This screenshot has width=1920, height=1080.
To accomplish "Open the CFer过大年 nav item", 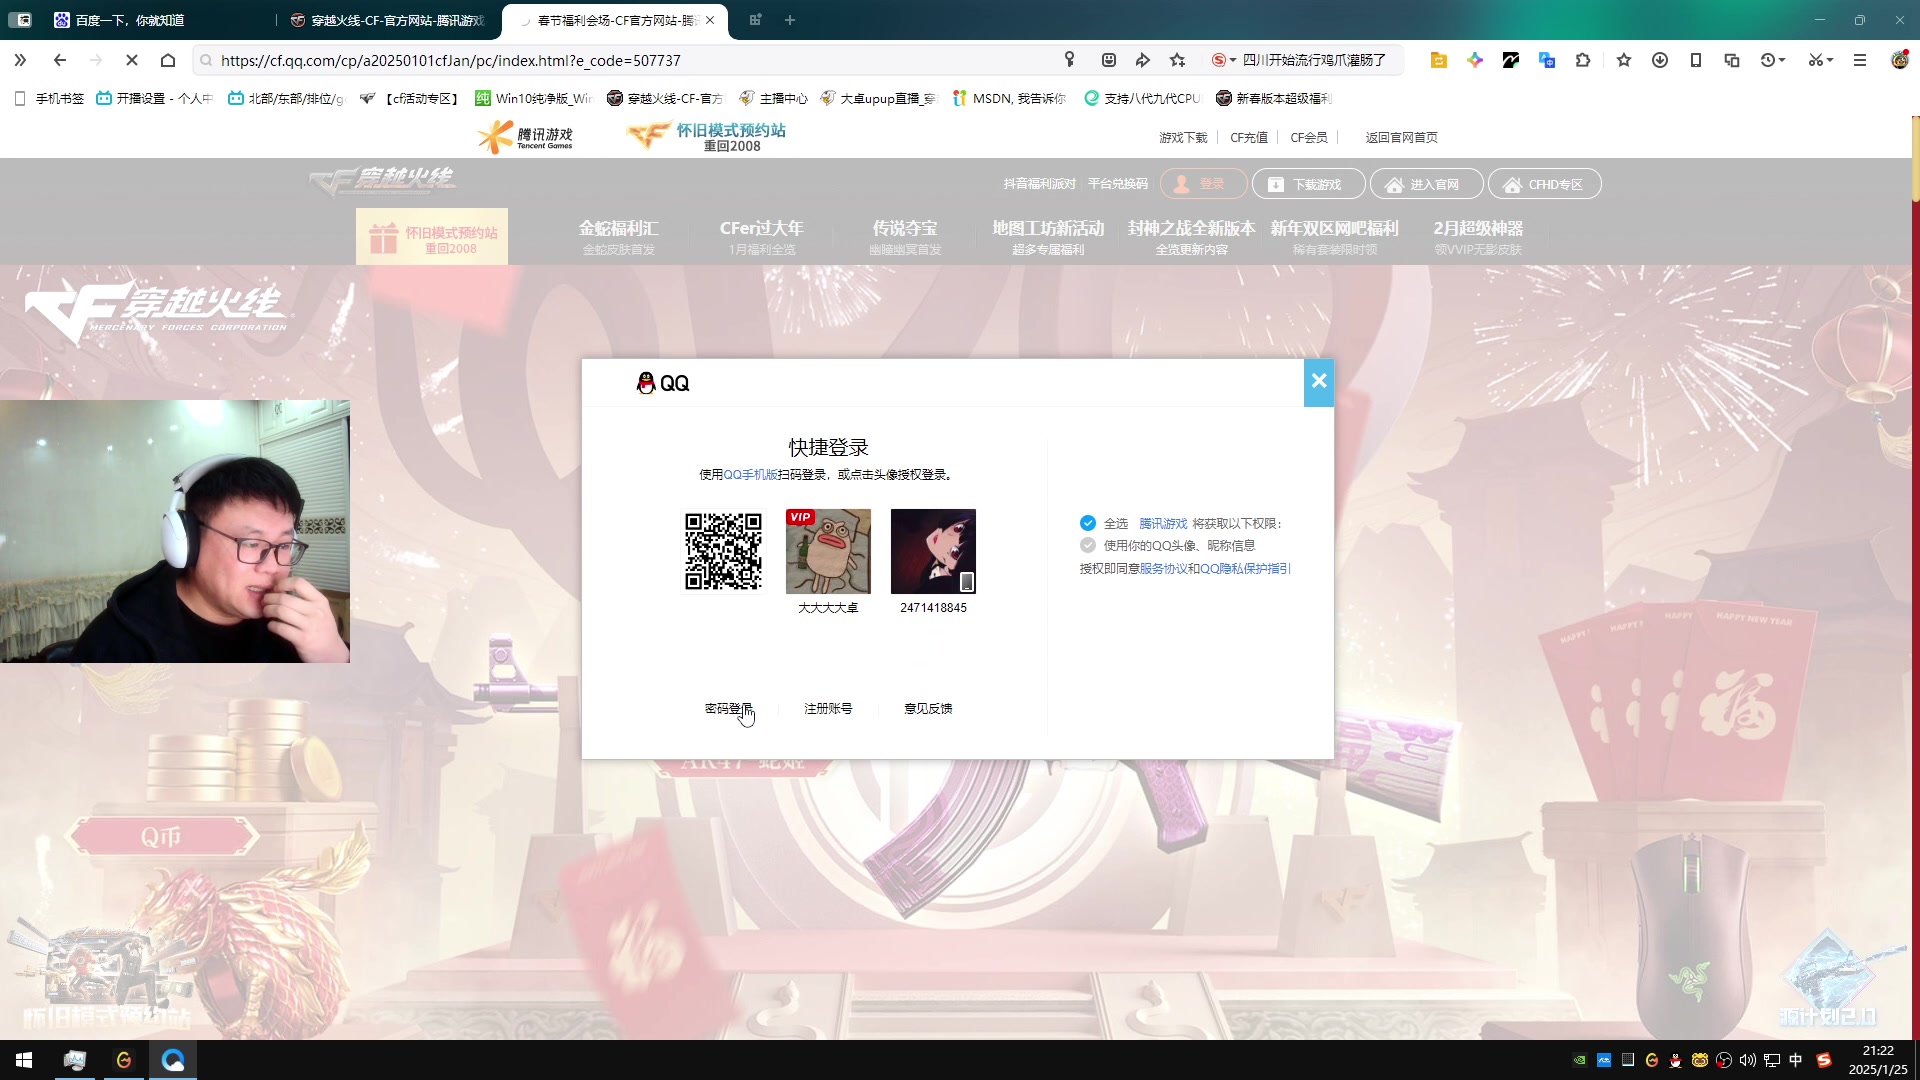I will (x=762, y=237).
